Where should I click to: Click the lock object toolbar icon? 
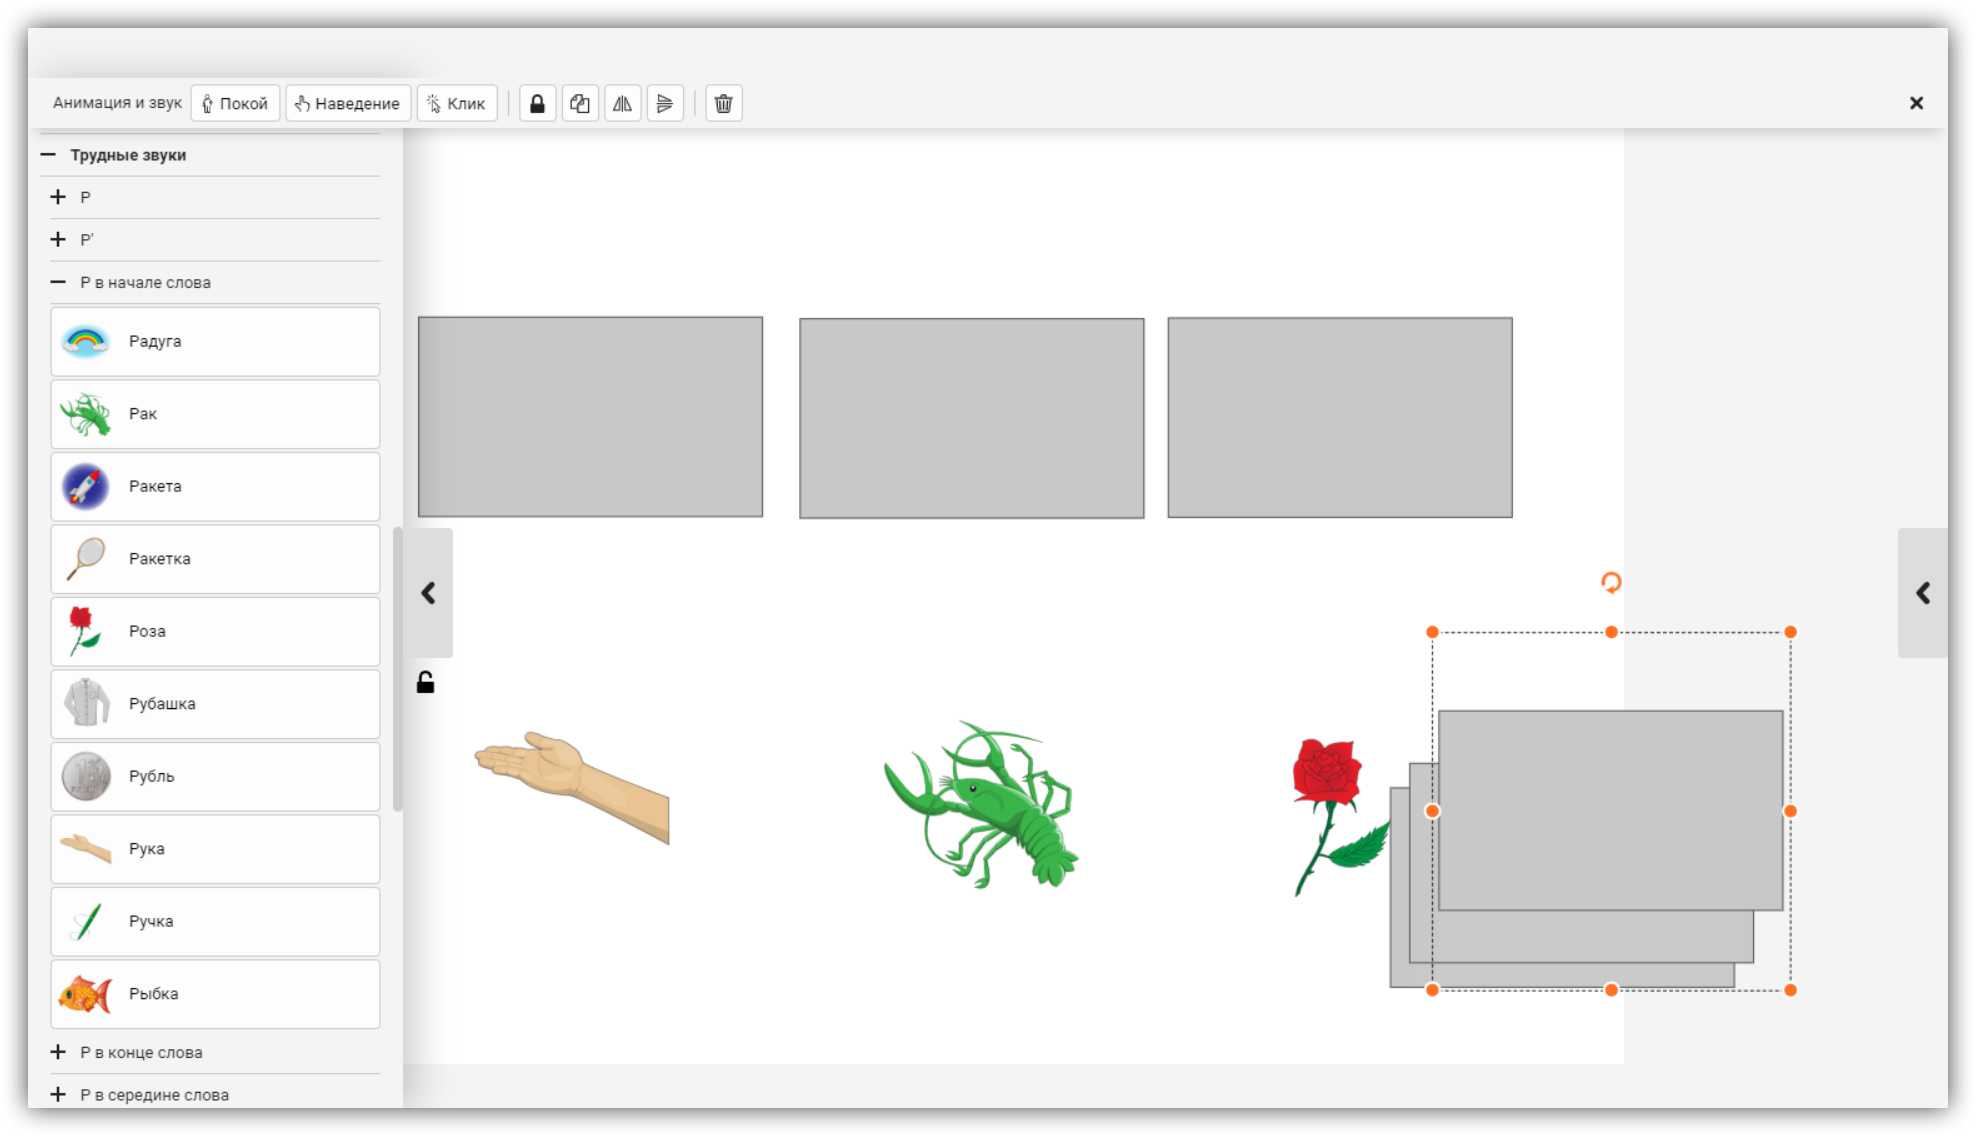click(537, 104)
